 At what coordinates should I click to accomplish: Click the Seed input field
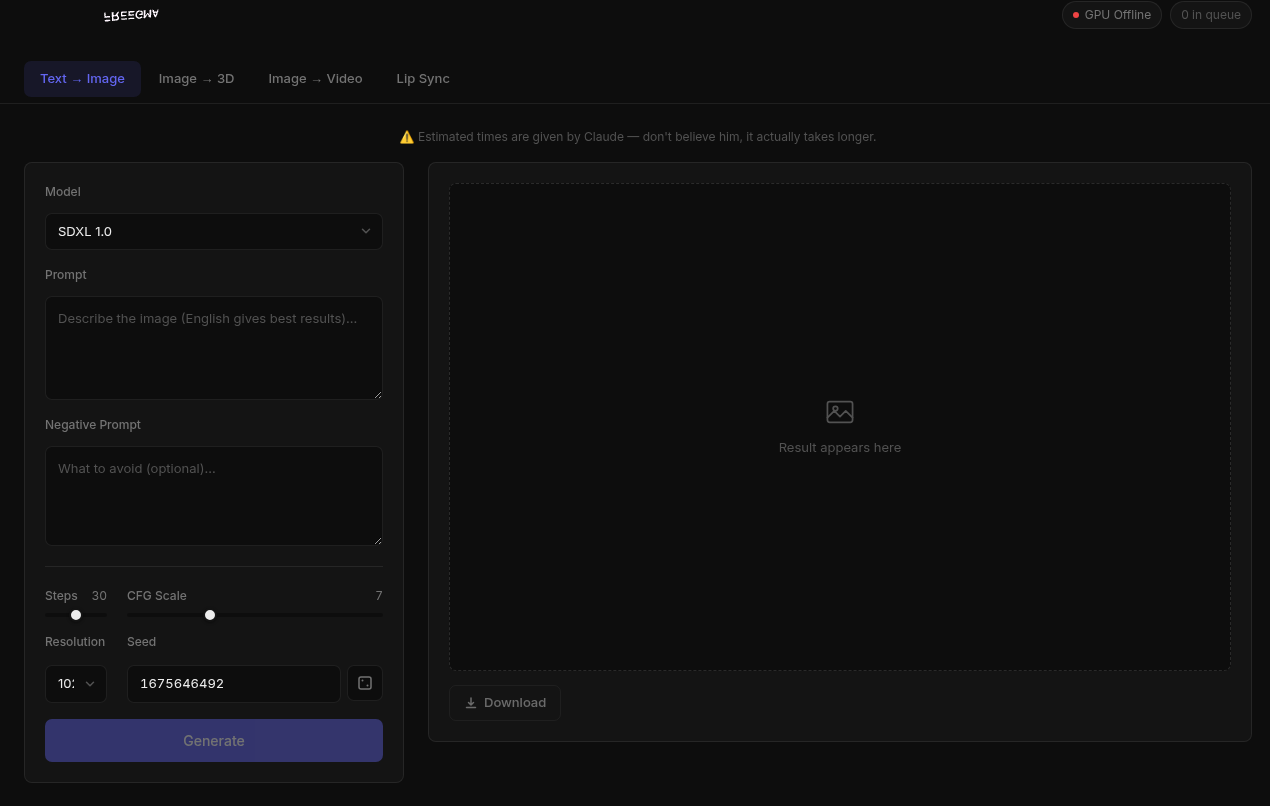(x=234, y=684)
